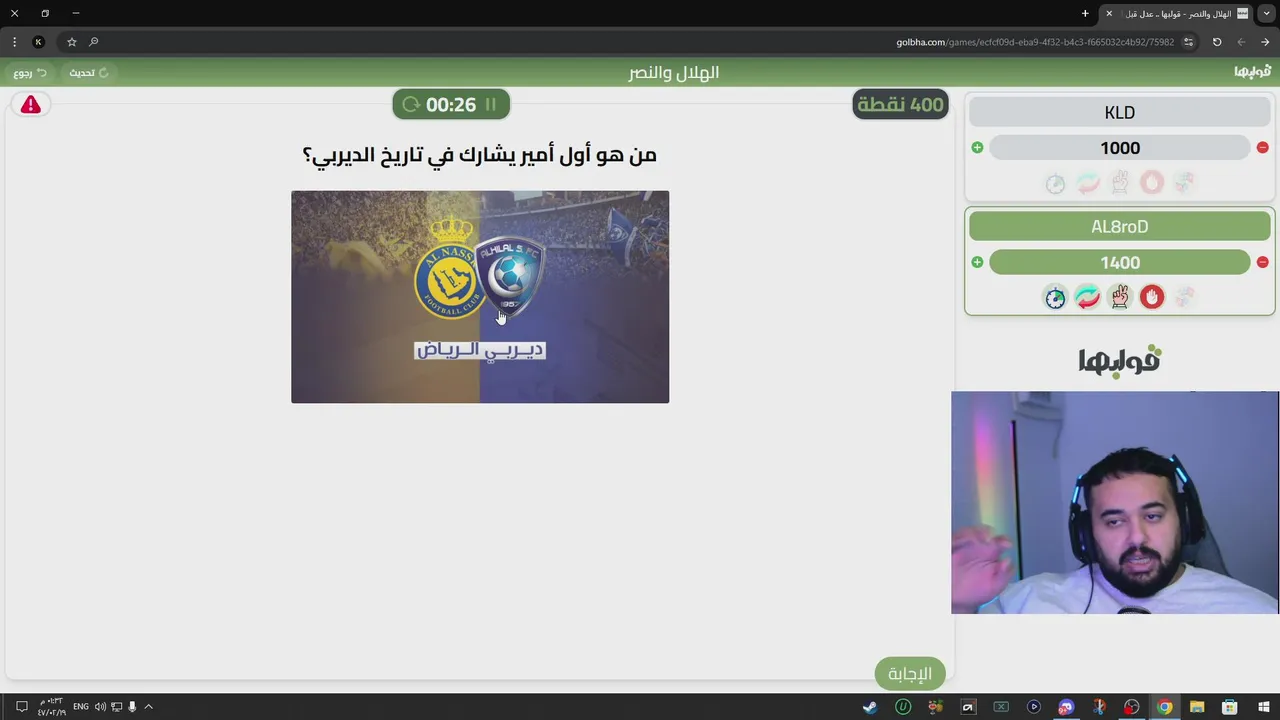Viewport: 1280px width, 720px height.
Task: Click the red warning report icon
Action: click(x=31, y=104)
